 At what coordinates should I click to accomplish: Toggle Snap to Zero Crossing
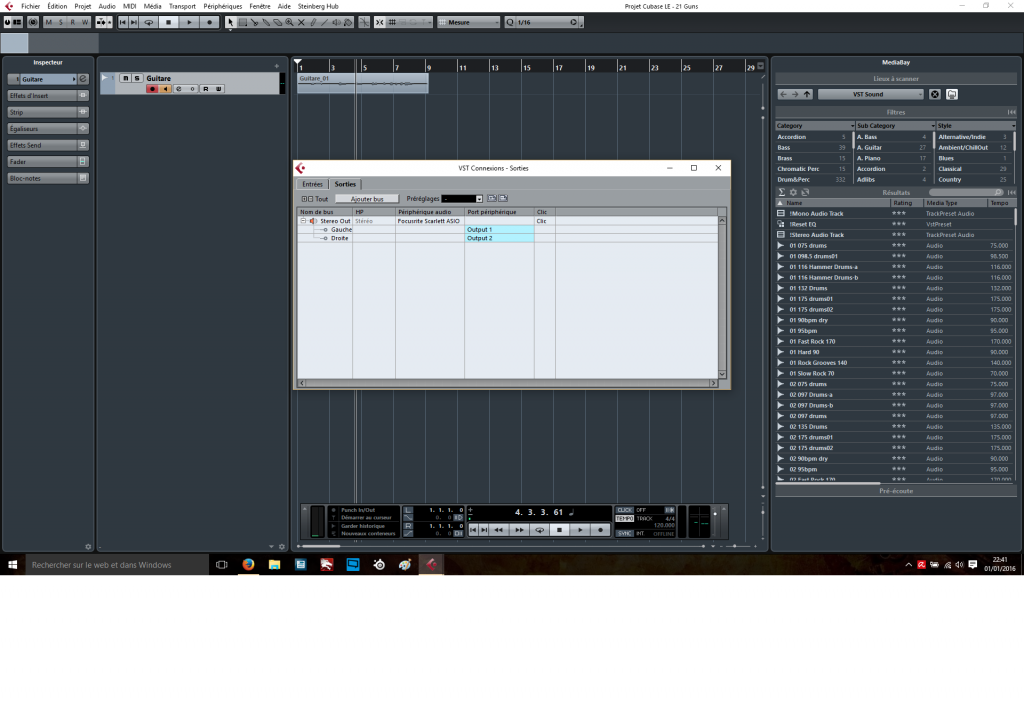point(364,22)
